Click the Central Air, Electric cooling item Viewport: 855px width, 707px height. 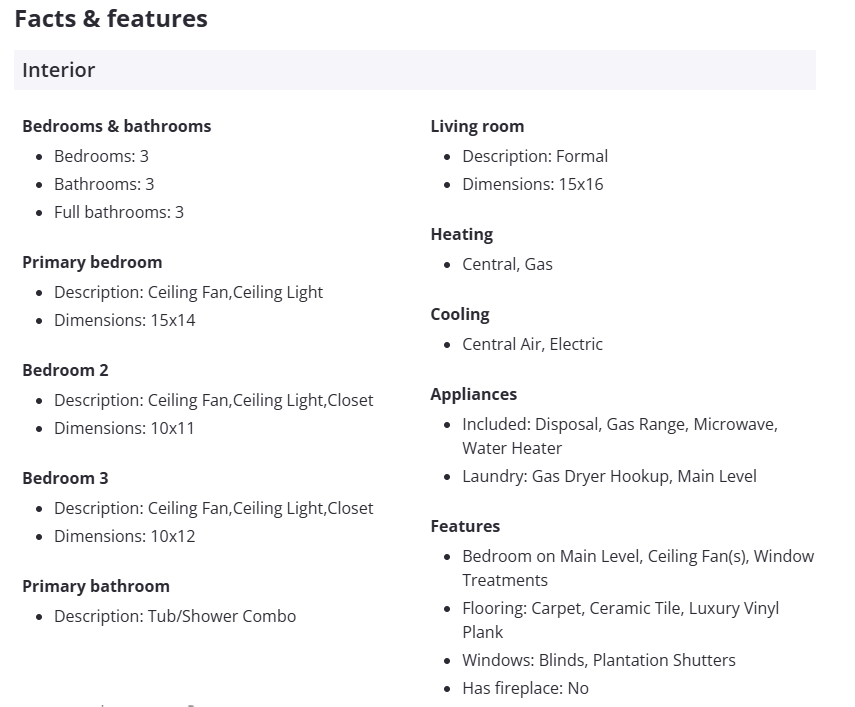pos(532,344)
